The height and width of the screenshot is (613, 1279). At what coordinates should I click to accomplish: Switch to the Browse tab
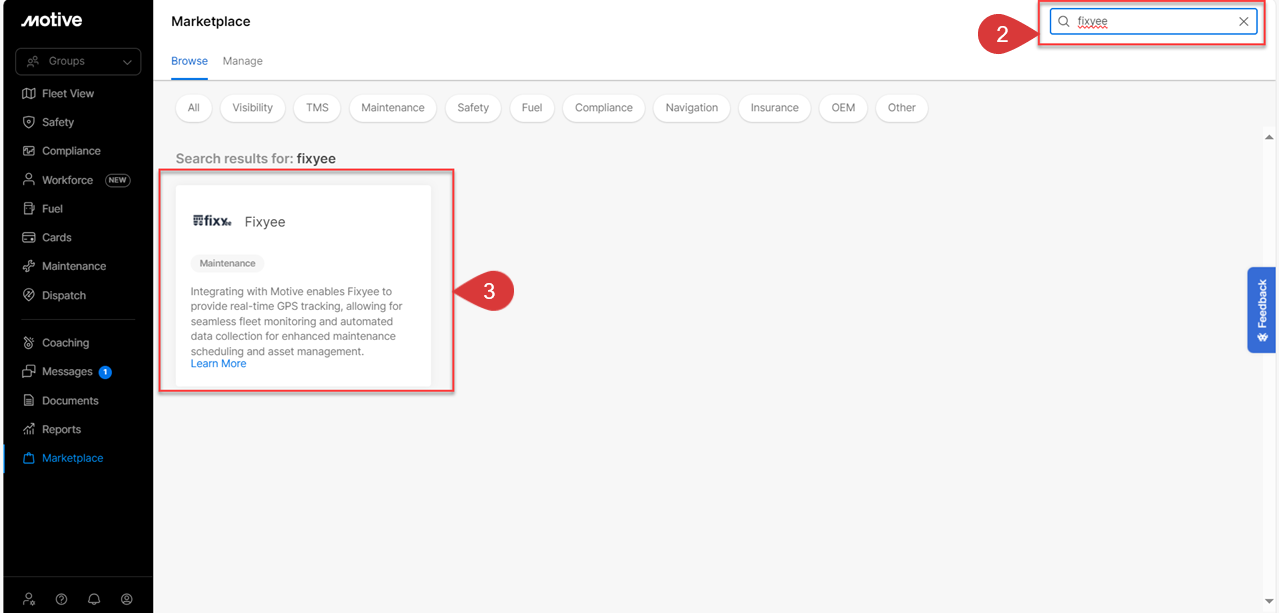[189, 61]
